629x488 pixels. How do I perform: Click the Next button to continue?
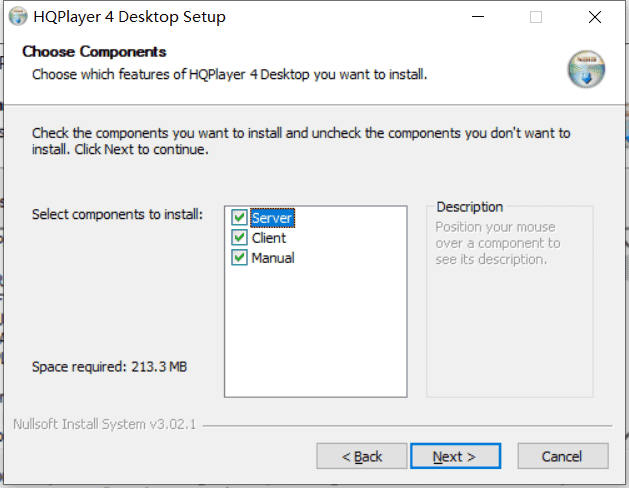pyautogui.click(x=455, y=456)
